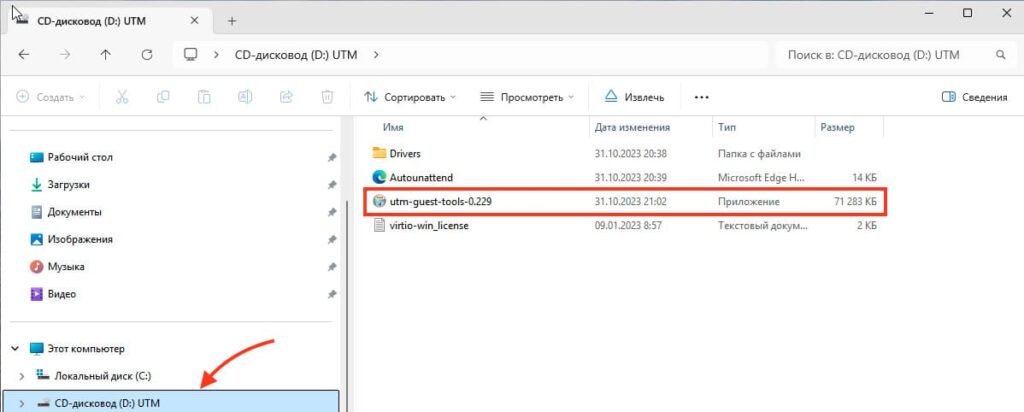Expand the Этот компьютер tree node

pos(15,348)
